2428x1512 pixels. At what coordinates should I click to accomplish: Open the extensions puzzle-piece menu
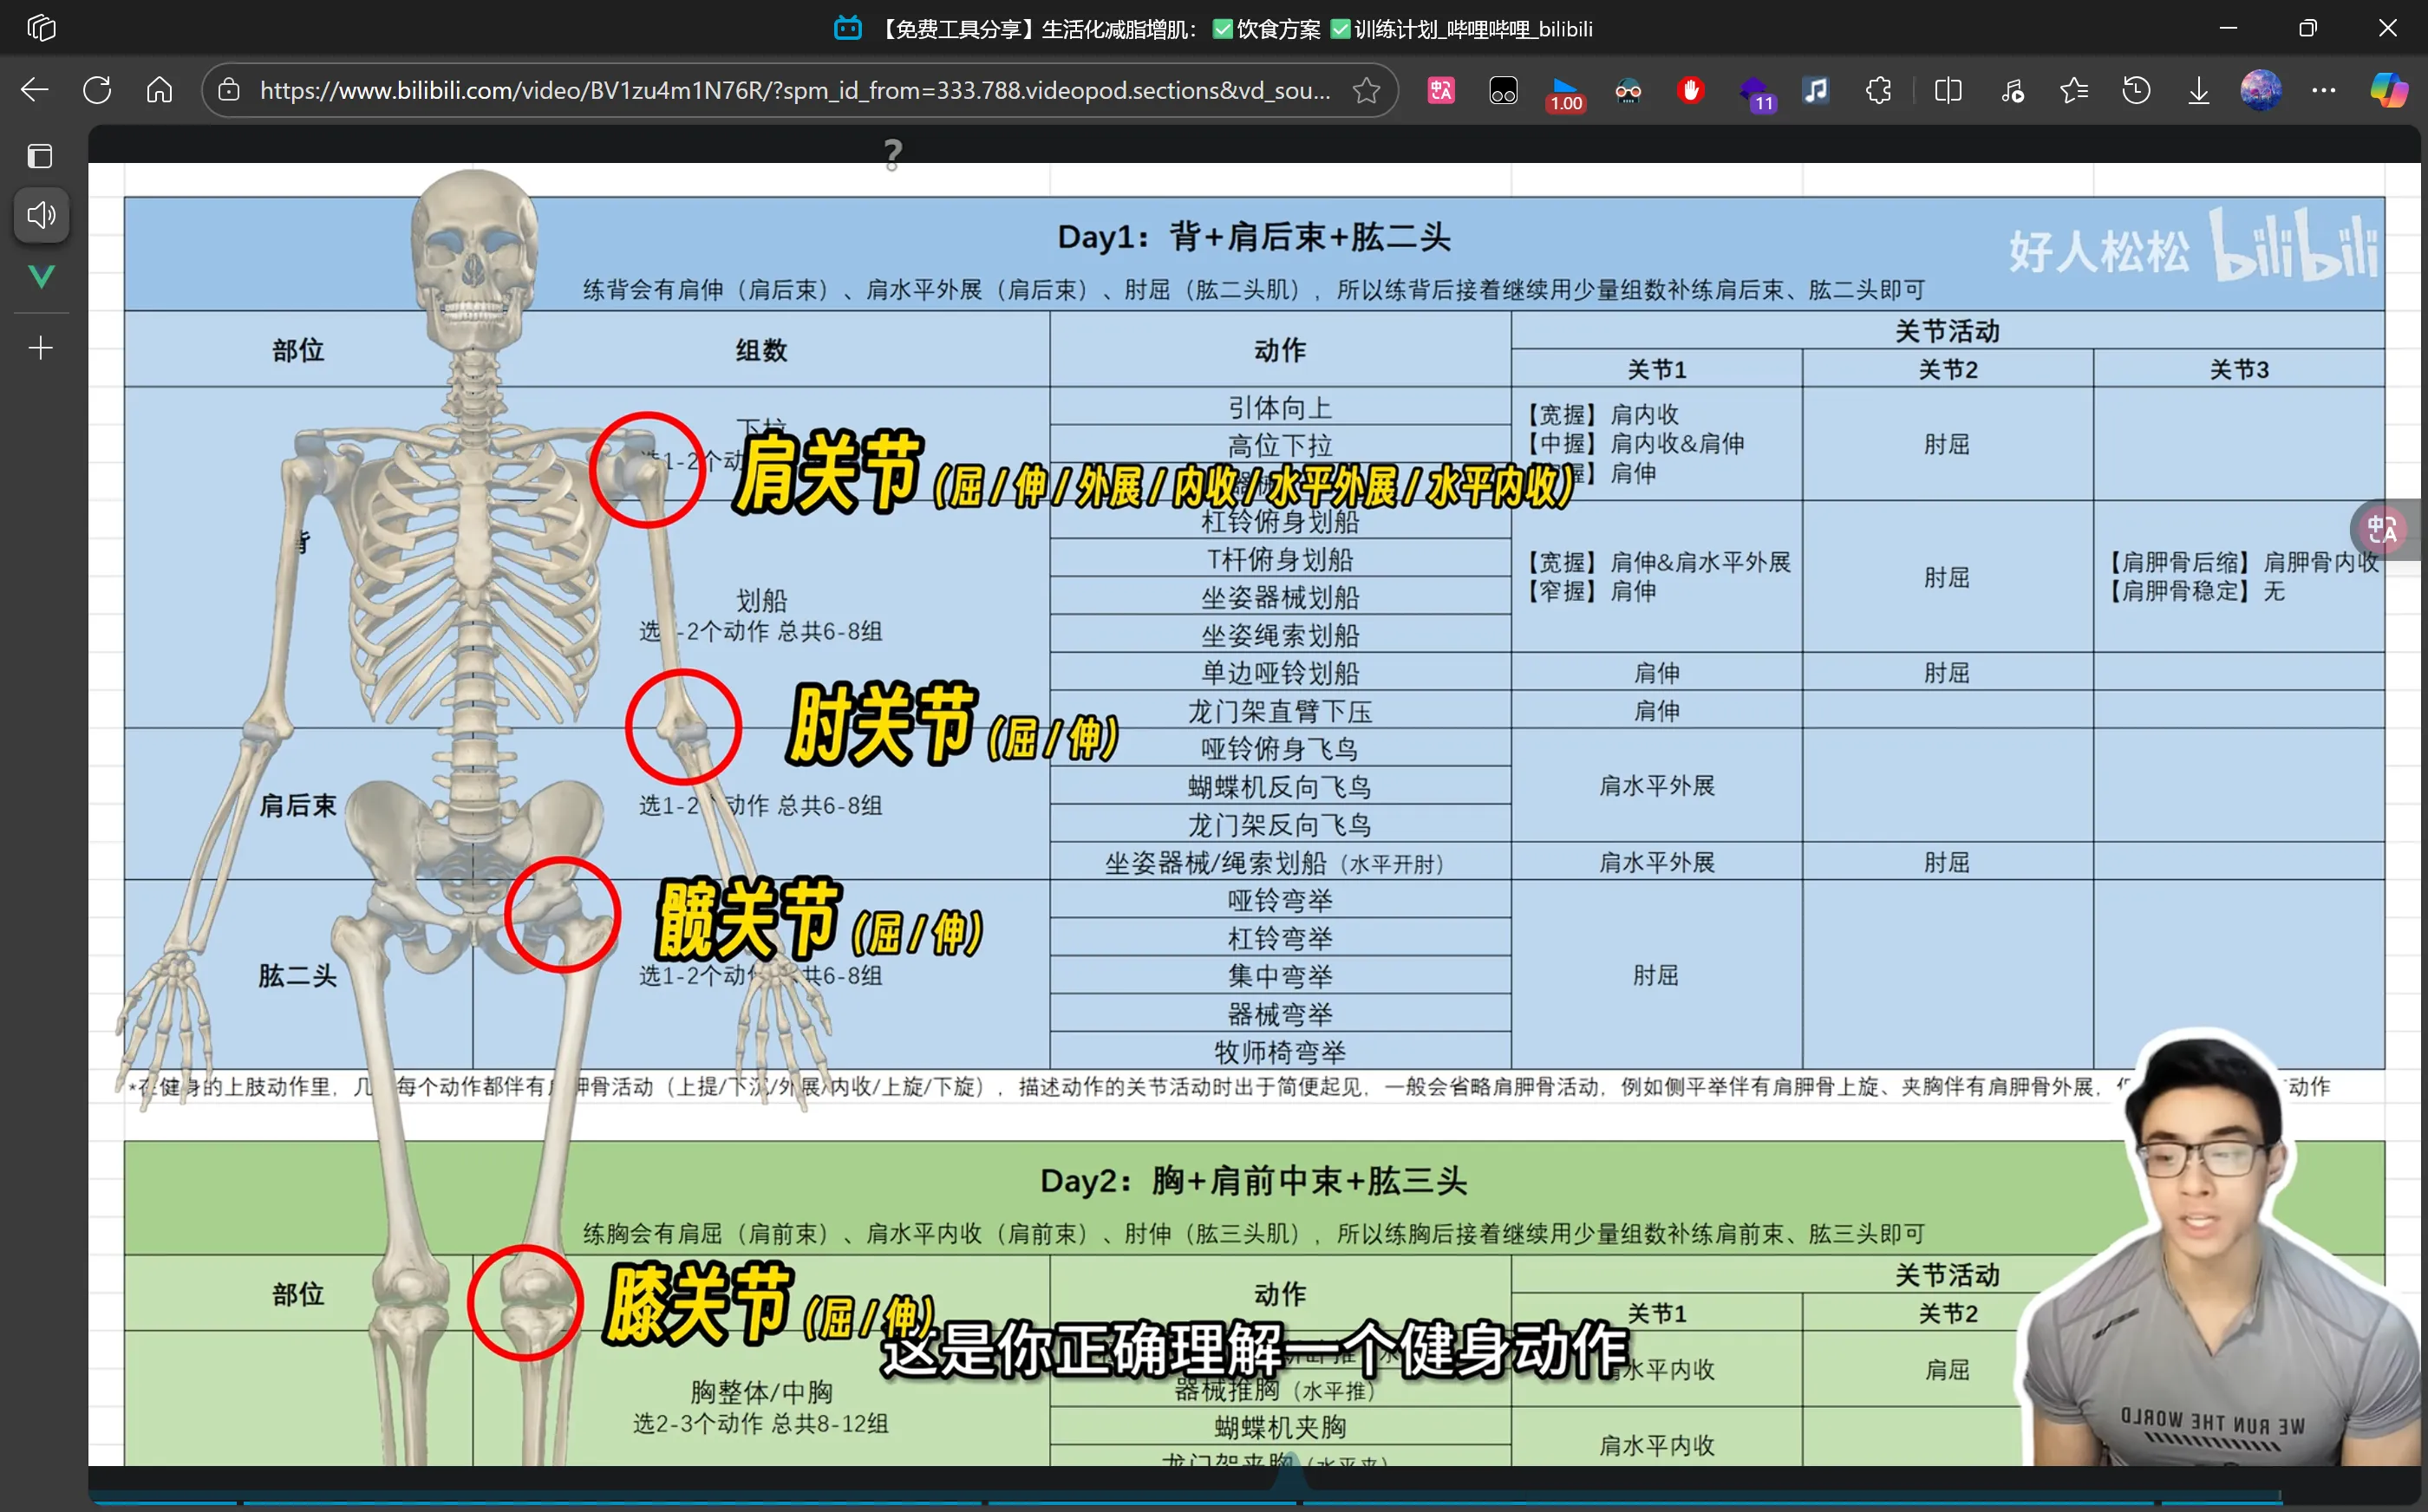pyautogui.click(x=1878, y=91)
